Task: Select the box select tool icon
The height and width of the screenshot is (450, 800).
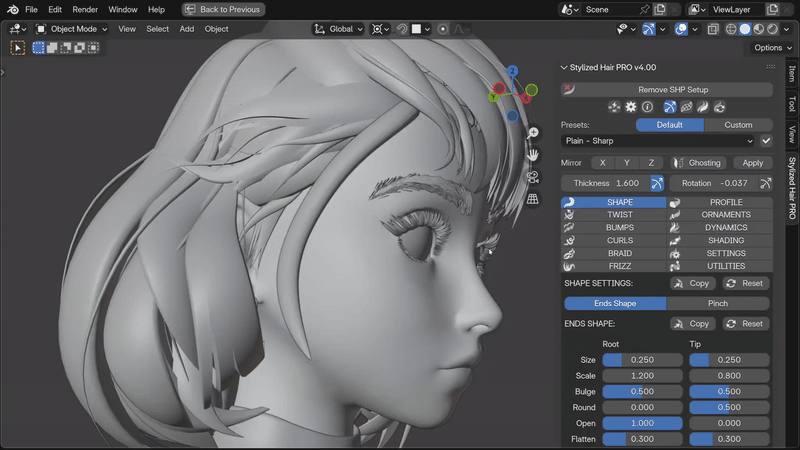Action: pyautogui.click(x=38, y=47)
